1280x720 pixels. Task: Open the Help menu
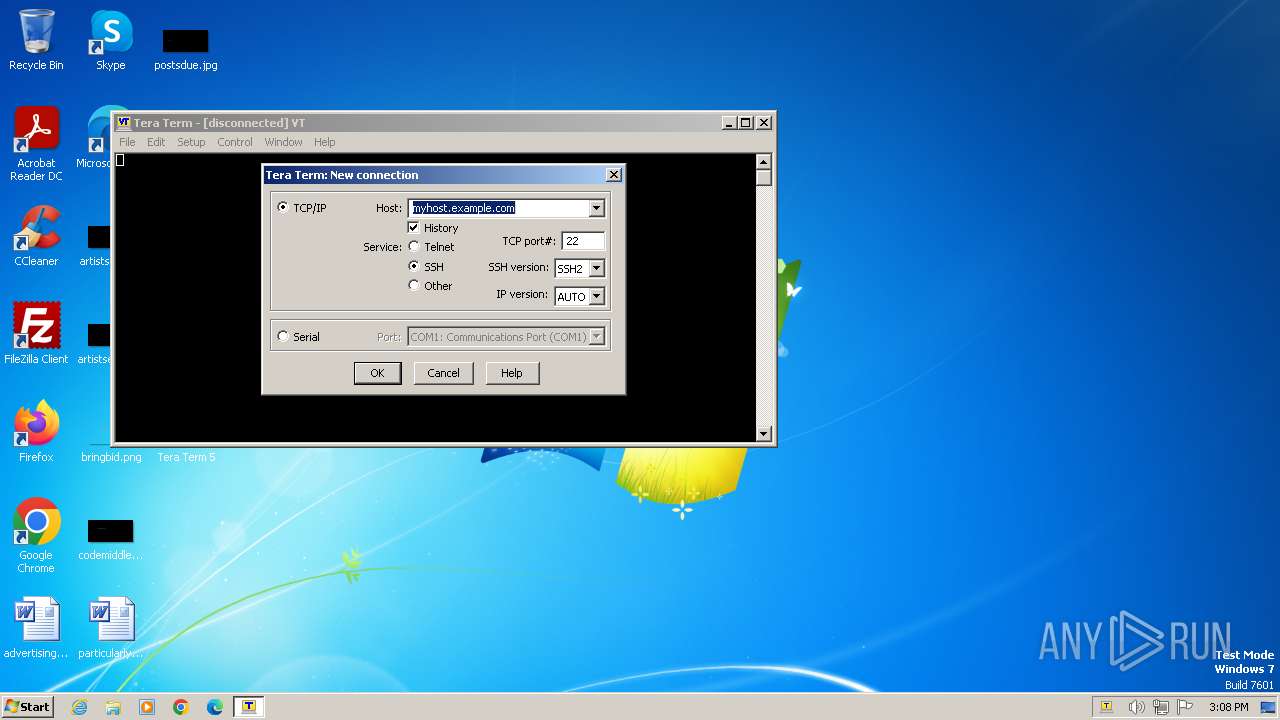click(324, 142)
